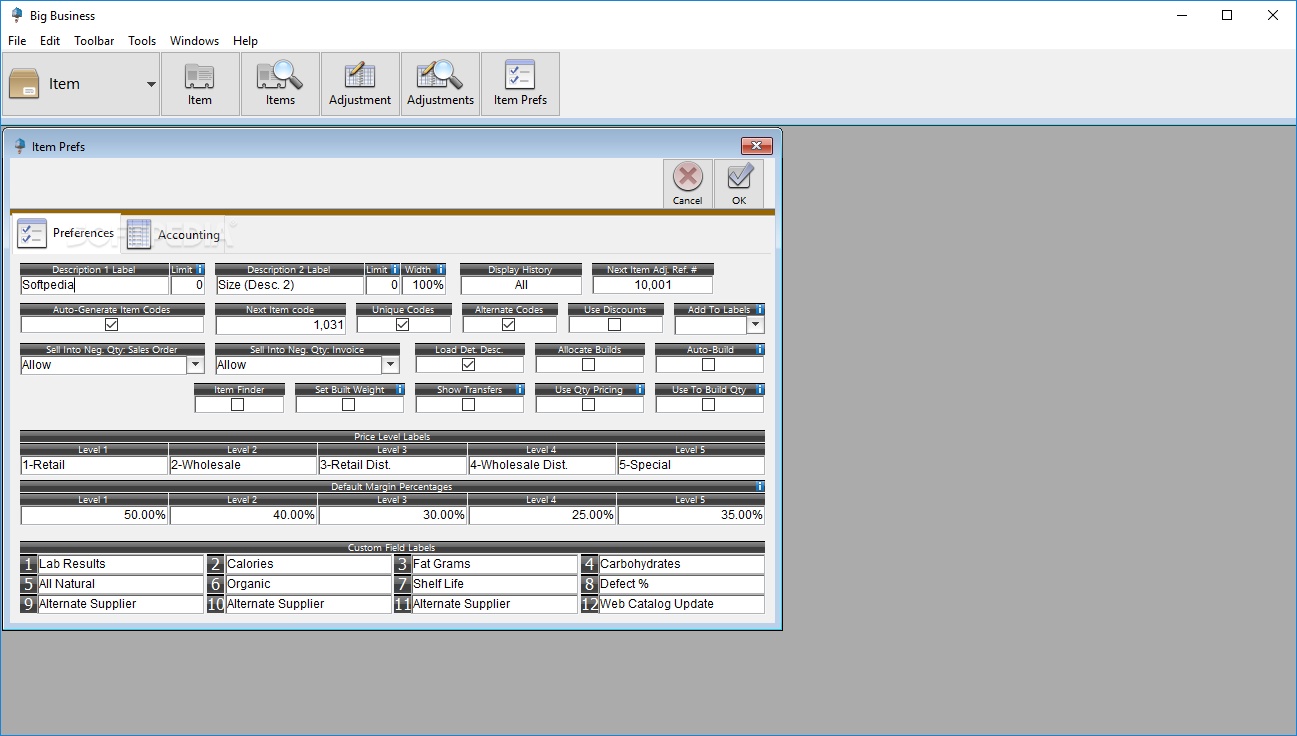Switch to the Accounting tab

(x=174, y=235)
